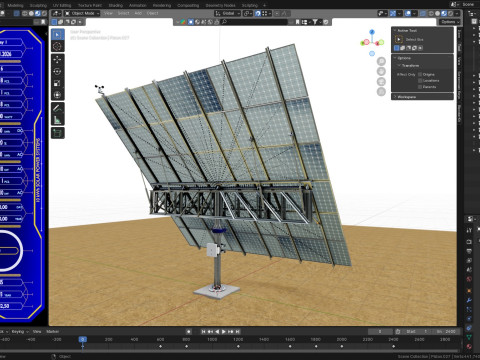The height and width of the screenshot is (360, 480).
Task: Select the Cursor tool
Action: tap(57, 47)
